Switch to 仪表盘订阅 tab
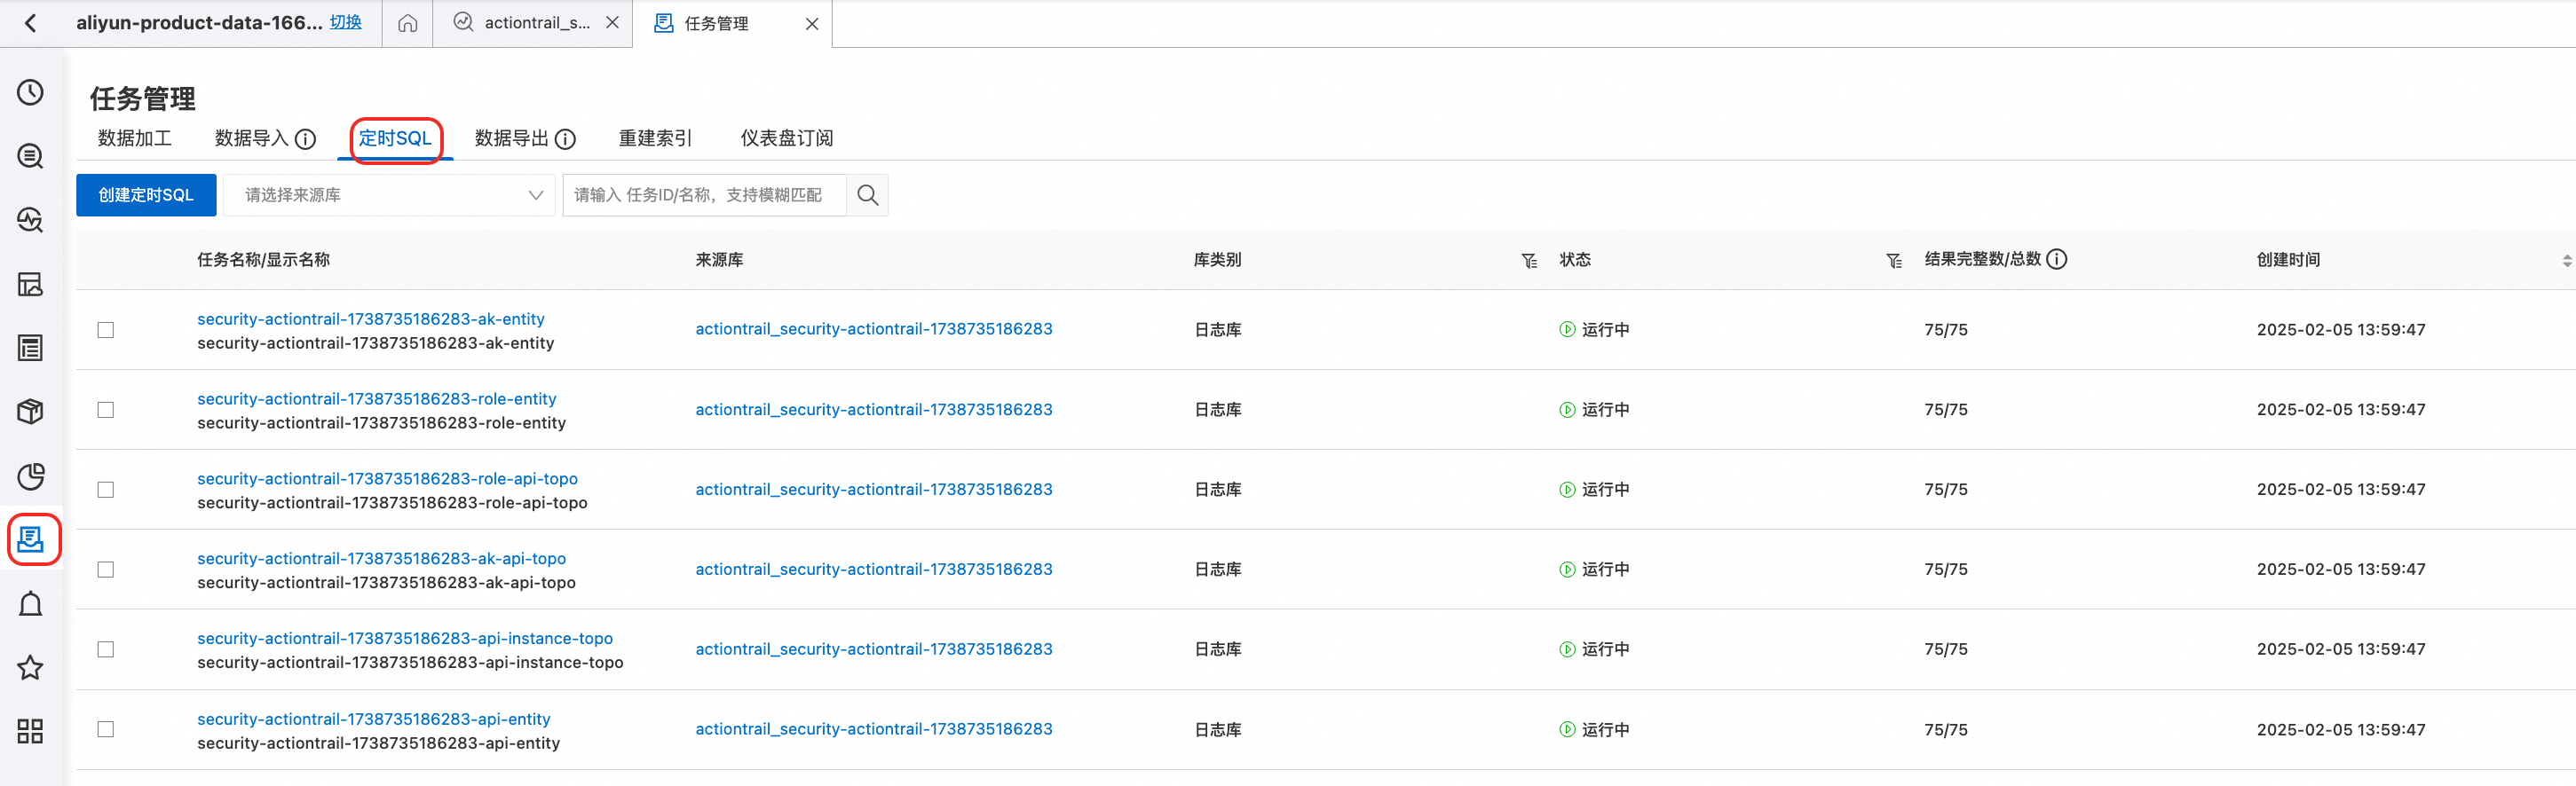The height and width of the screenshot is (786, 2576). tap(786, 139)
